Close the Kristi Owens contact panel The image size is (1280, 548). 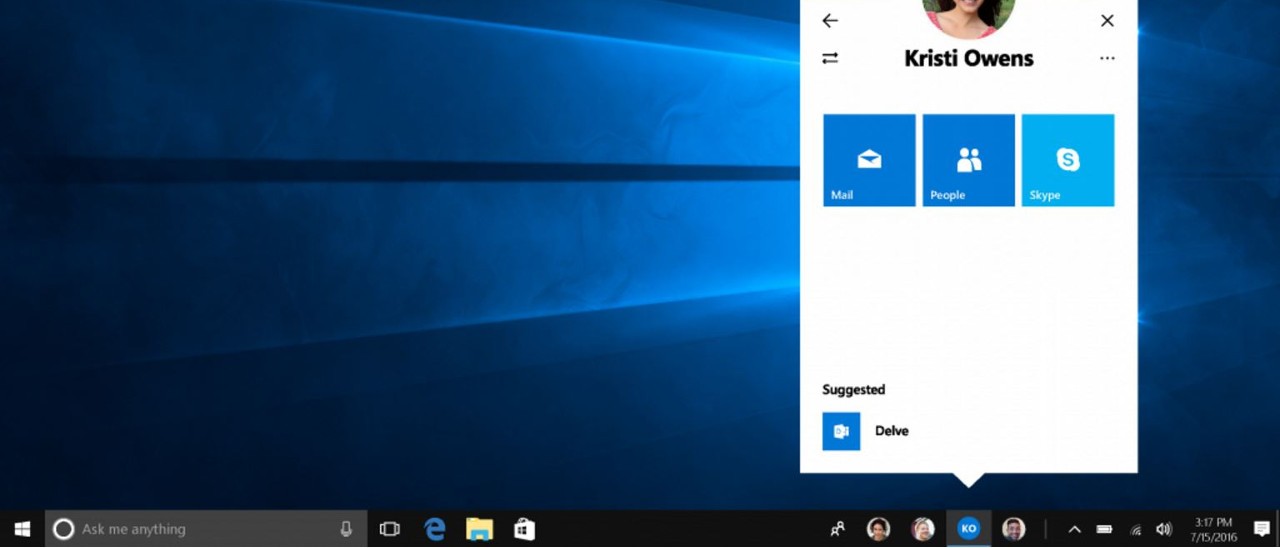tap(1107, 20)
